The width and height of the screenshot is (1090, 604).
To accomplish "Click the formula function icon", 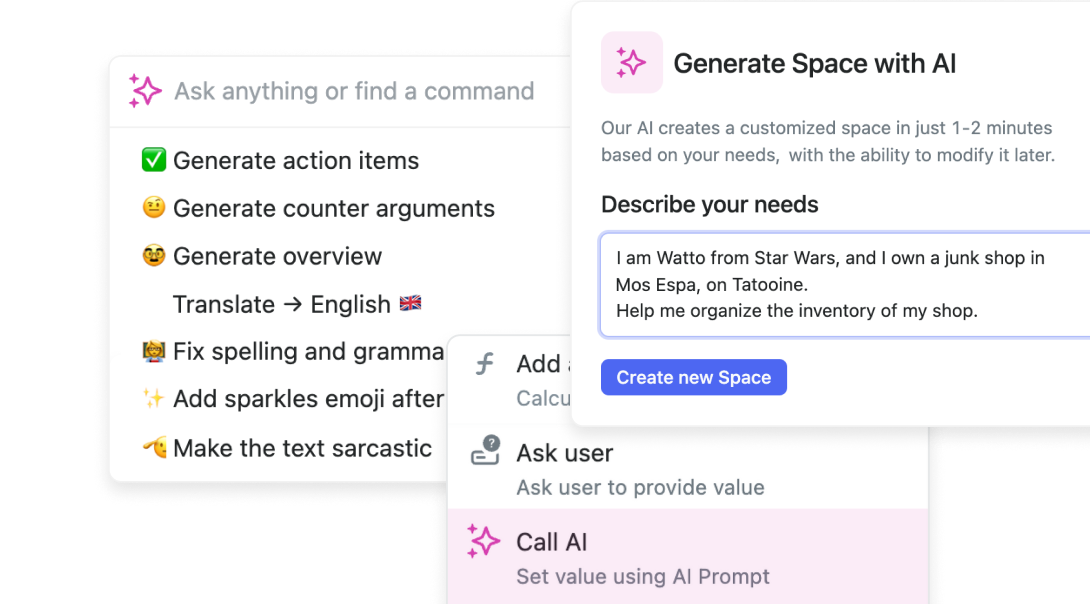I will [485, 364].
